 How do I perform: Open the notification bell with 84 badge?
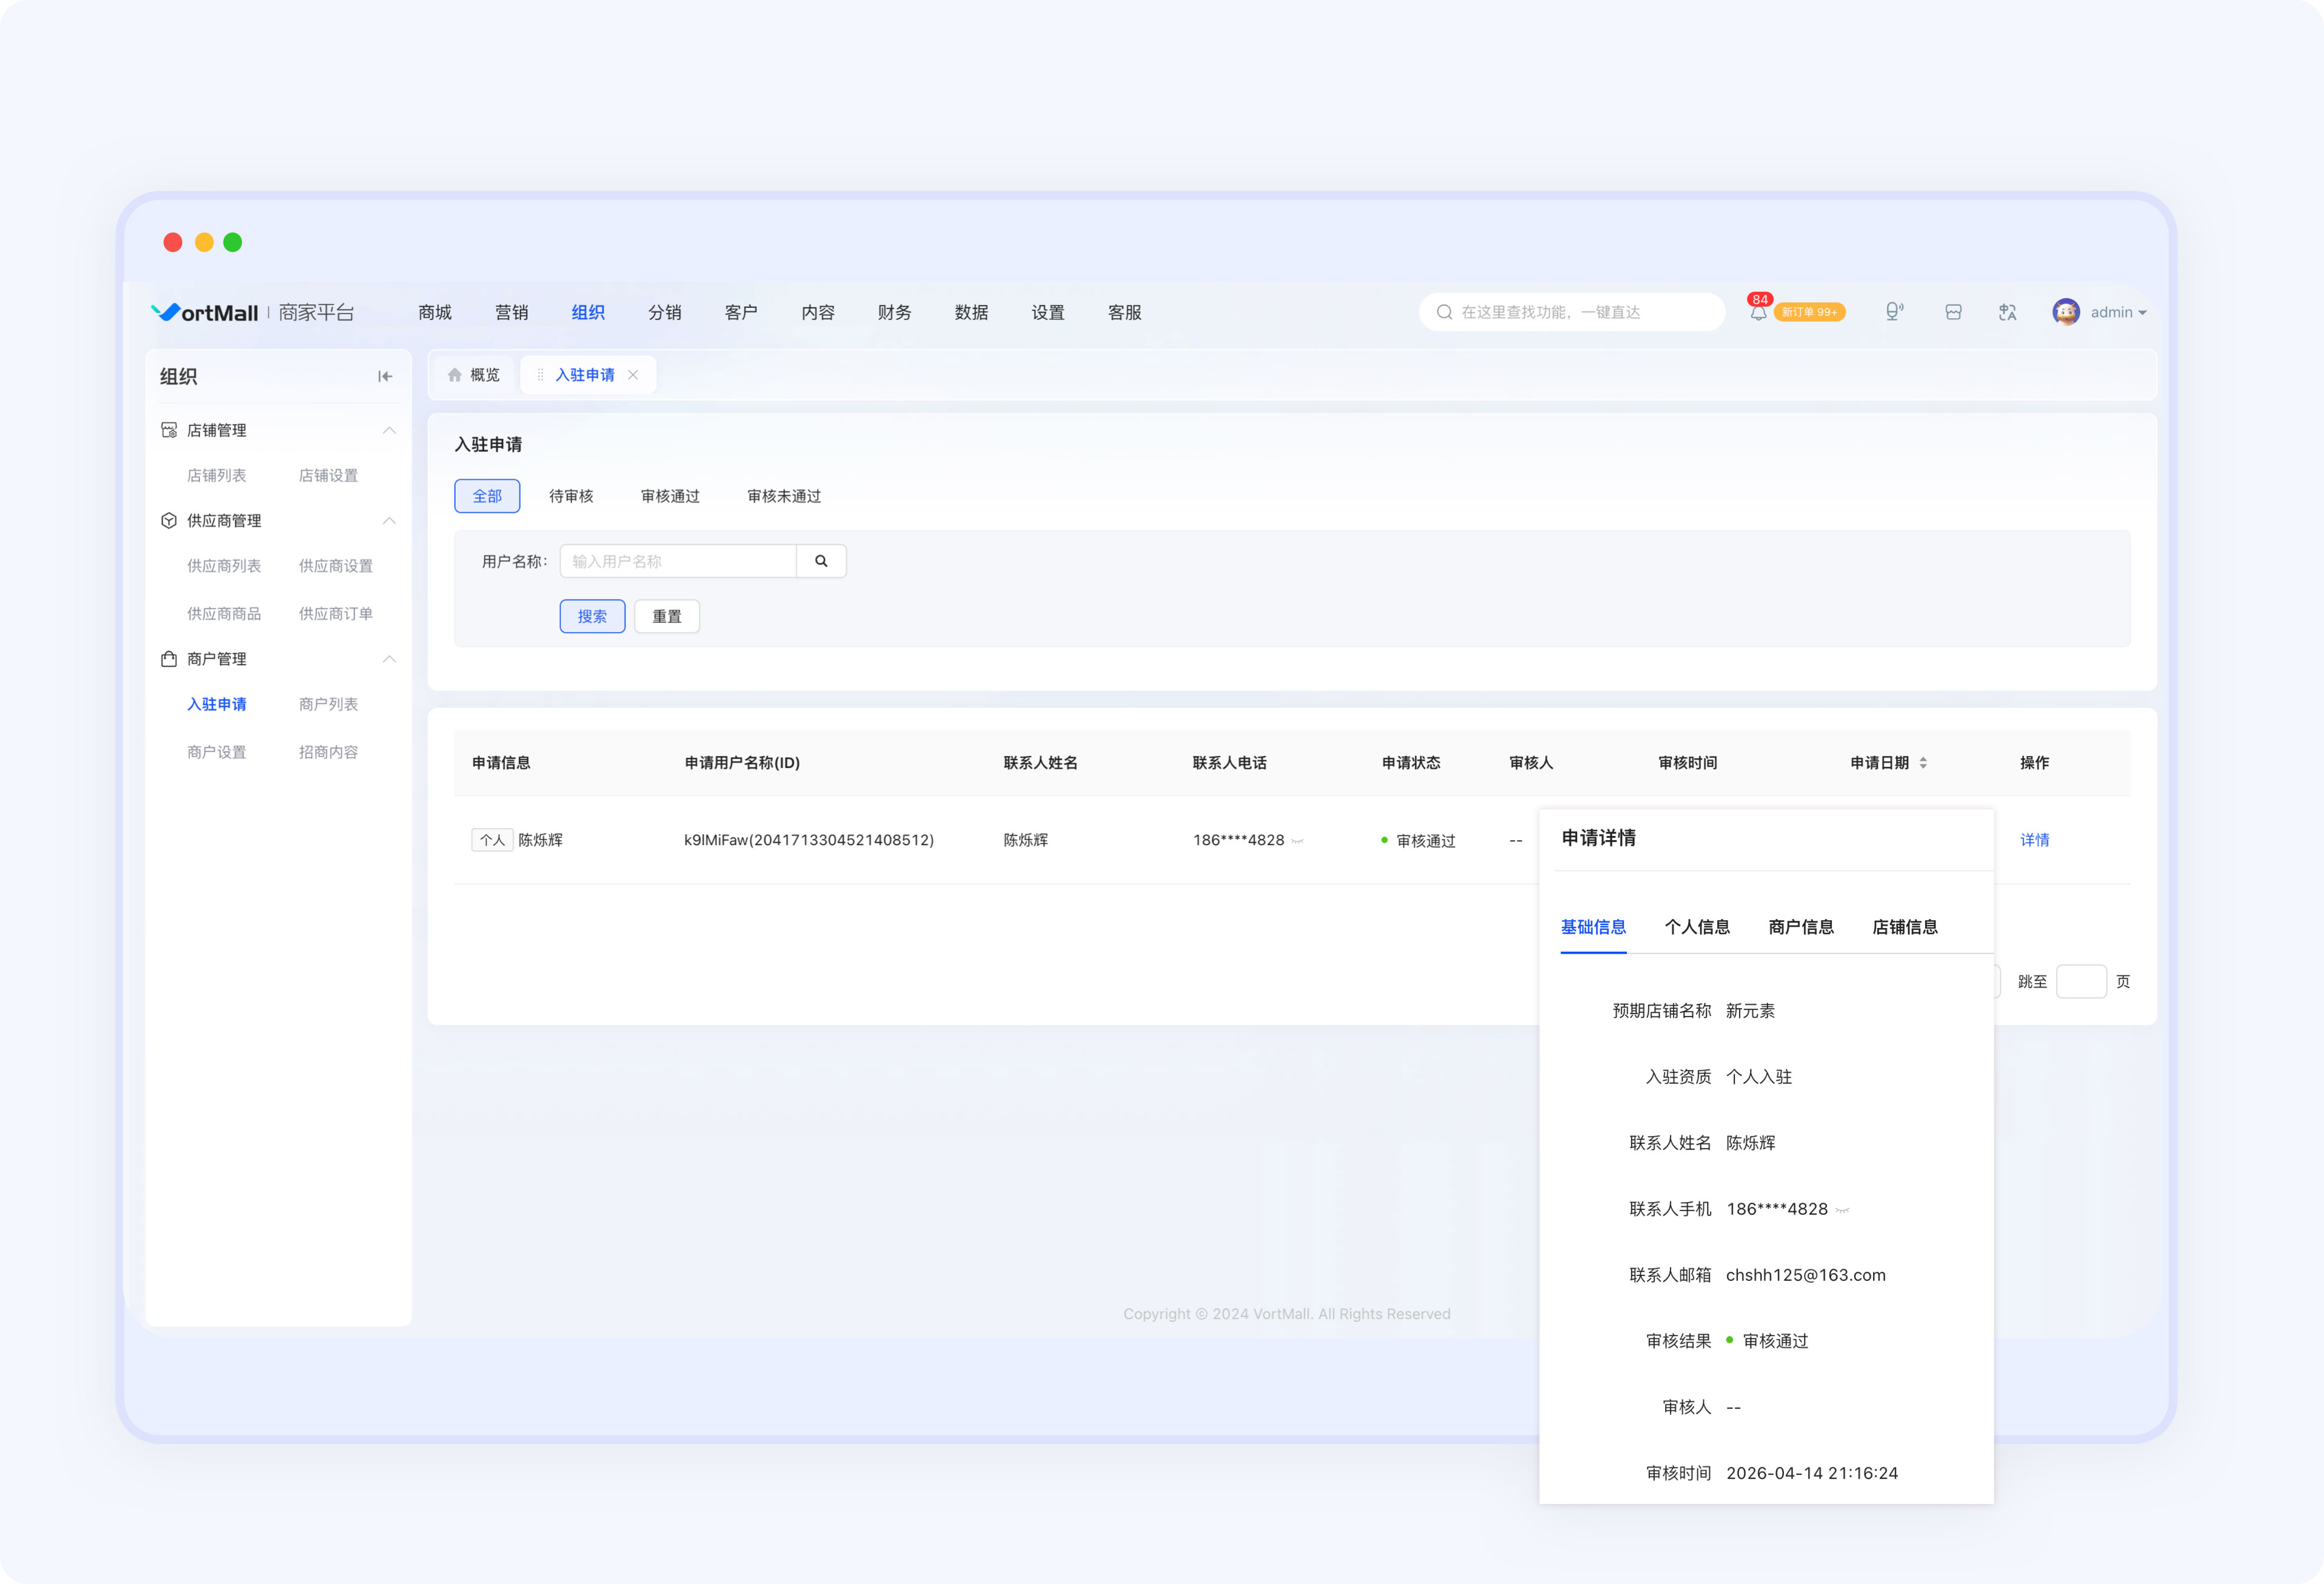[1758, 312]
